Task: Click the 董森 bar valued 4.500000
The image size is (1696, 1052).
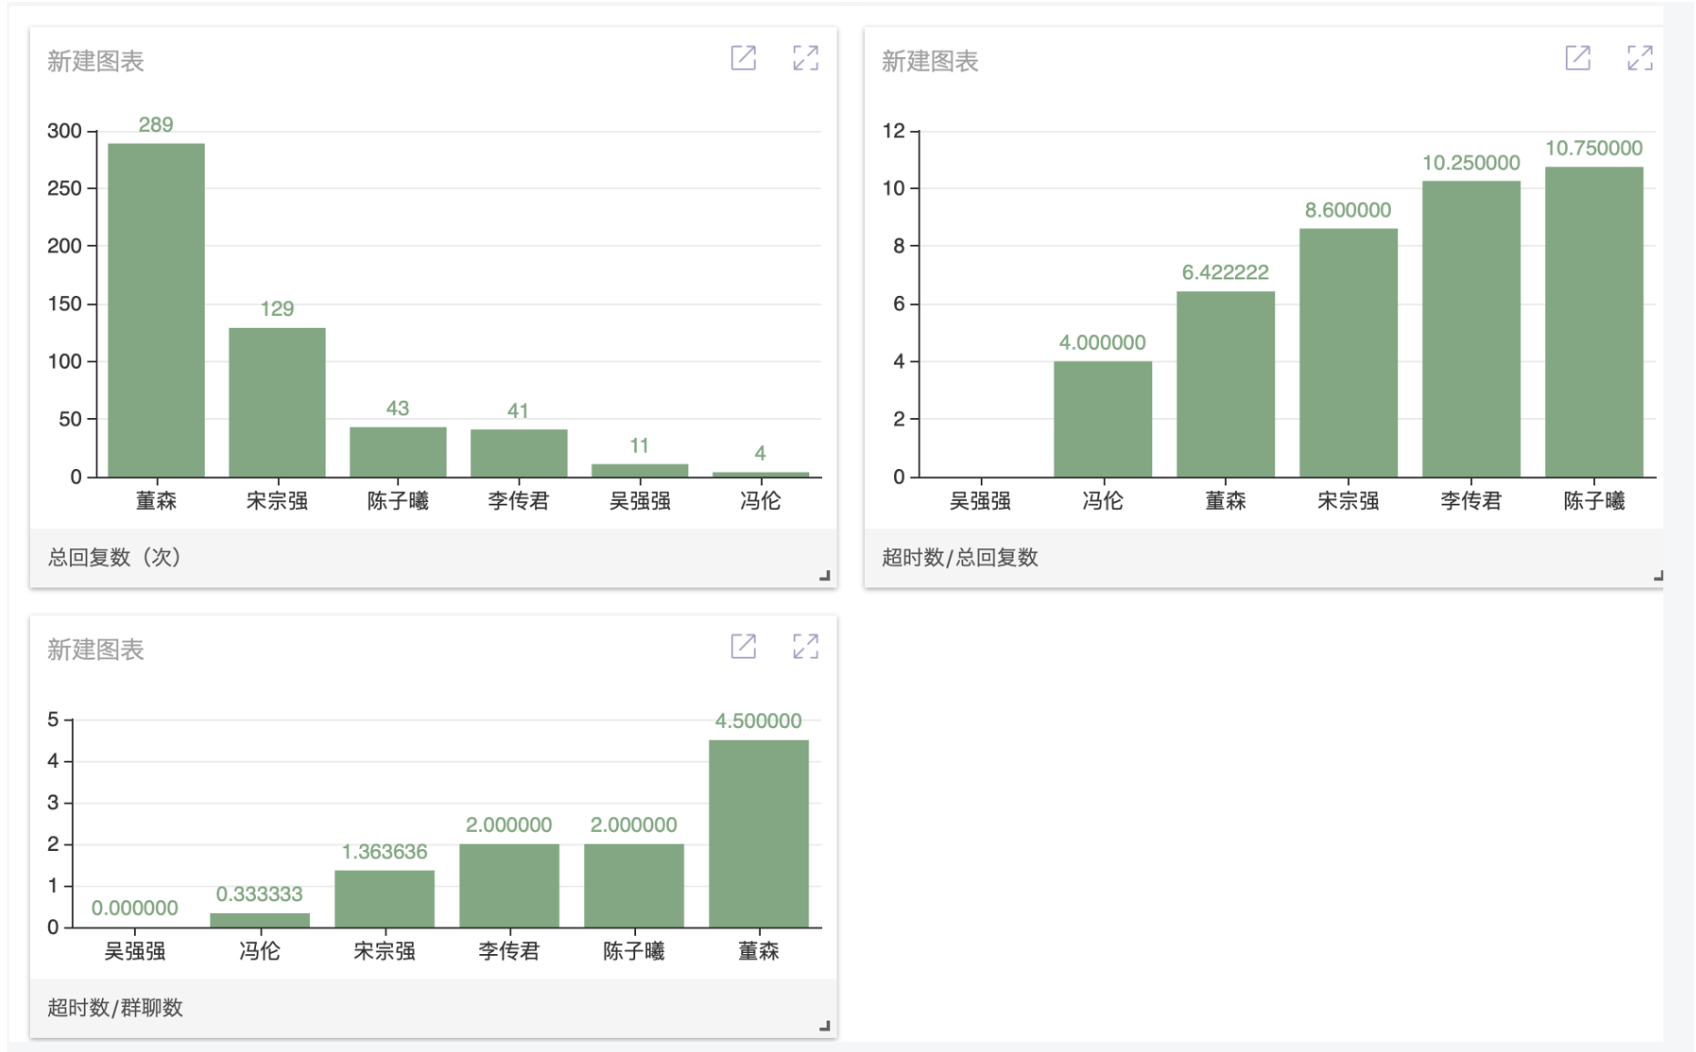Action: tap(758, 833)
